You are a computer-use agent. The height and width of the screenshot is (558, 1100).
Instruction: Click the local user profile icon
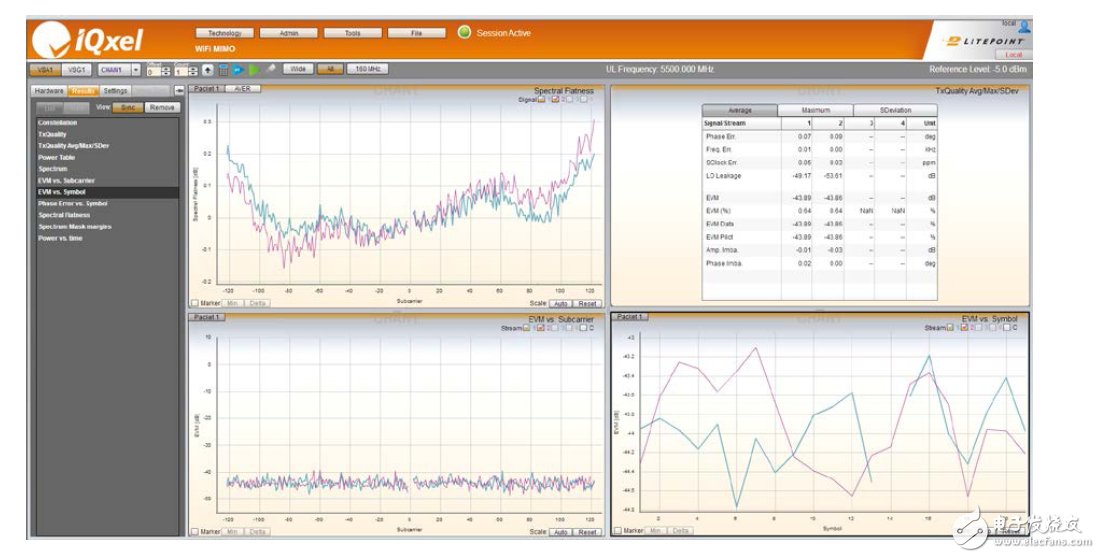pos(1024,27)
